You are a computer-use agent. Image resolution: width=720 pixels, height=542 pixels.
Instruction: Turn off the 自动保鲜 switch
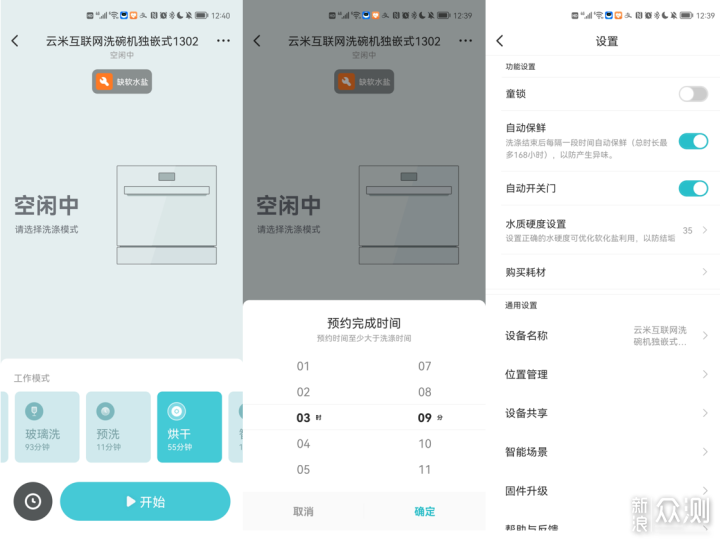693,141
